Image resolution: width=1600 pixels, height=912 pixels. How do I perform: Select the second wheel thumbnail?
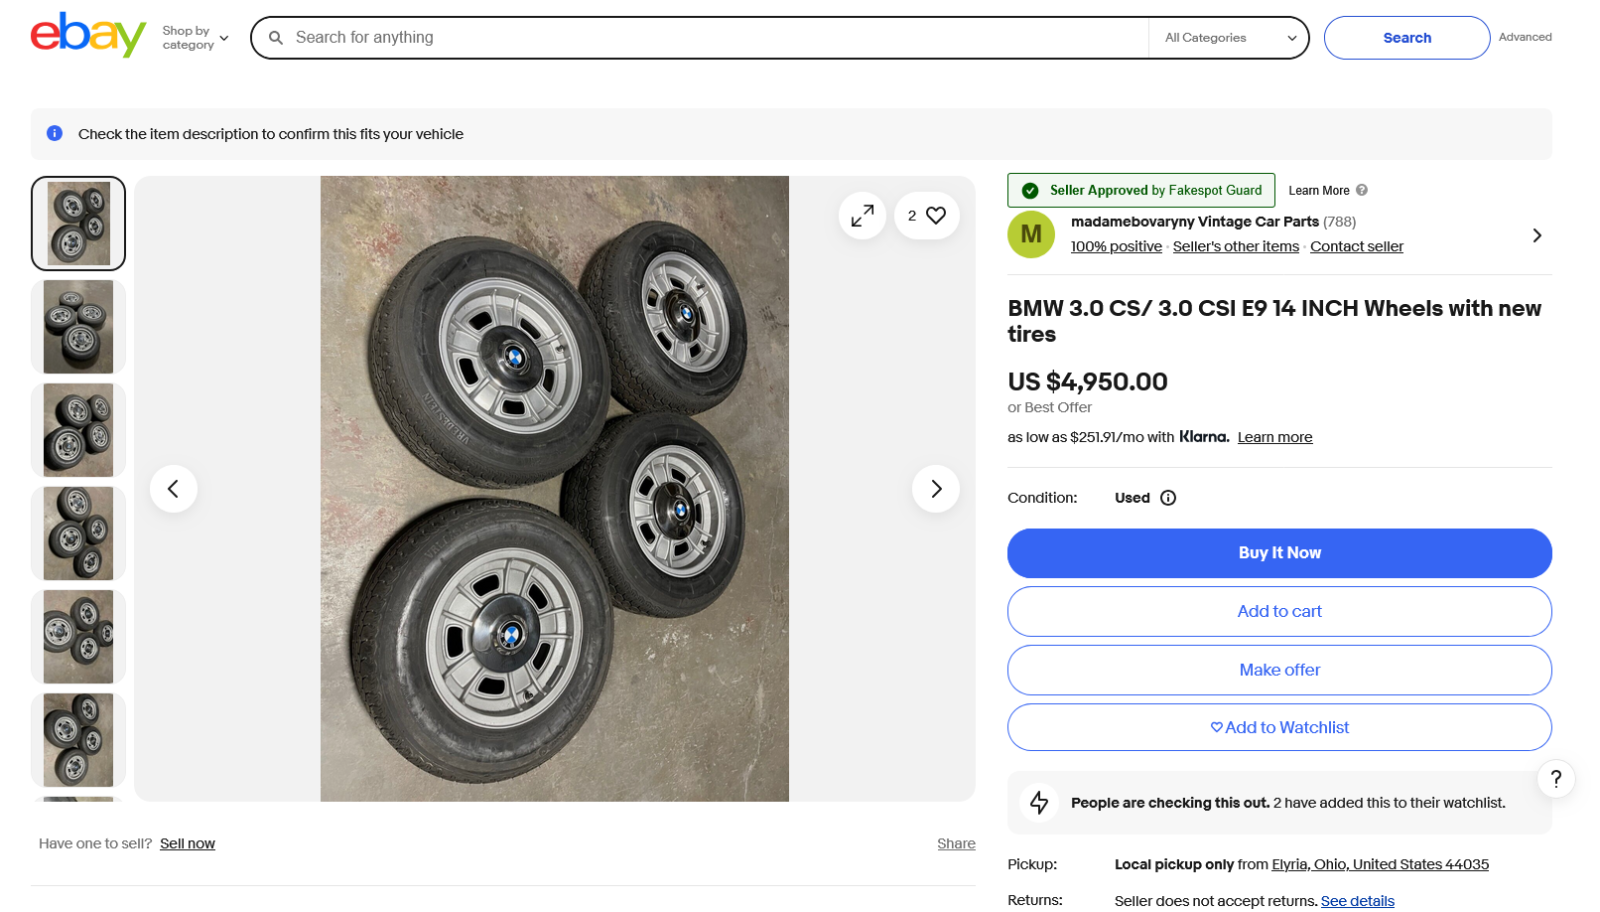tap(78, 327)
